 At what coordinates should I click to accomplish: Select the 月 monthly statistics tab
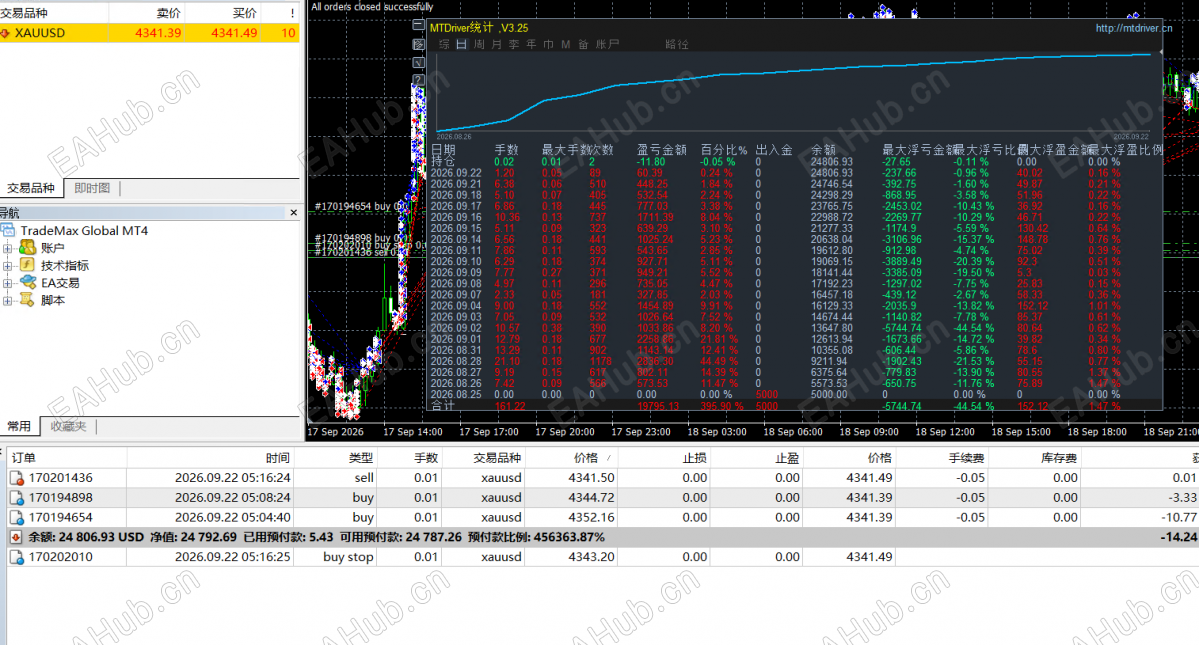[496, 44]
